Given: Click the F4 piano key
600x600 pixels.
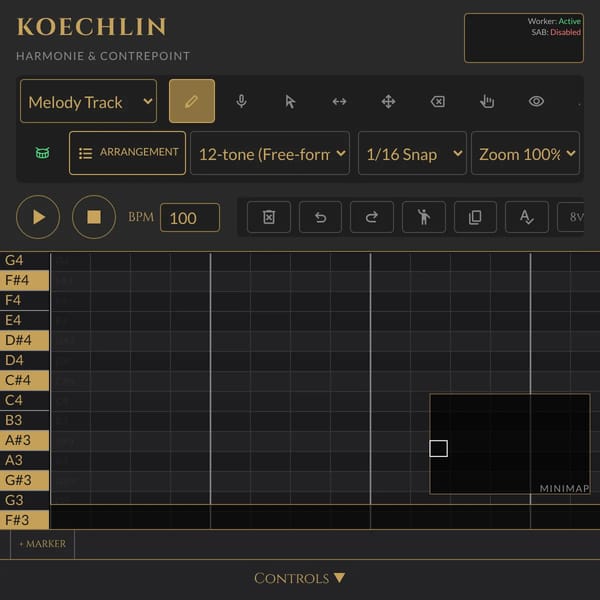Looking at the screenshot, I should (x=24, y=300).
